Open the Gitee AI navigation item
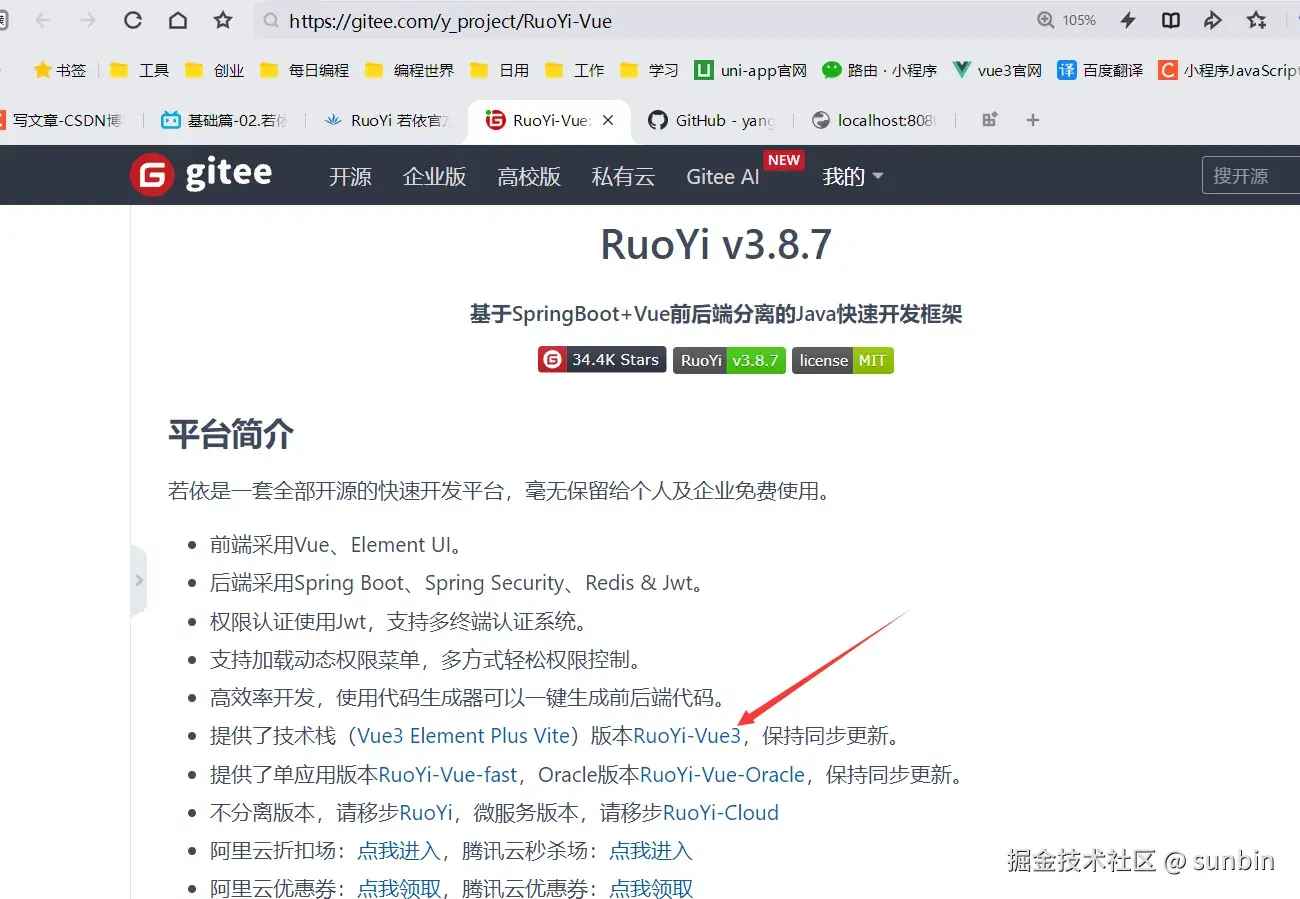The image size is (1300, 899). tap(723, 176)
